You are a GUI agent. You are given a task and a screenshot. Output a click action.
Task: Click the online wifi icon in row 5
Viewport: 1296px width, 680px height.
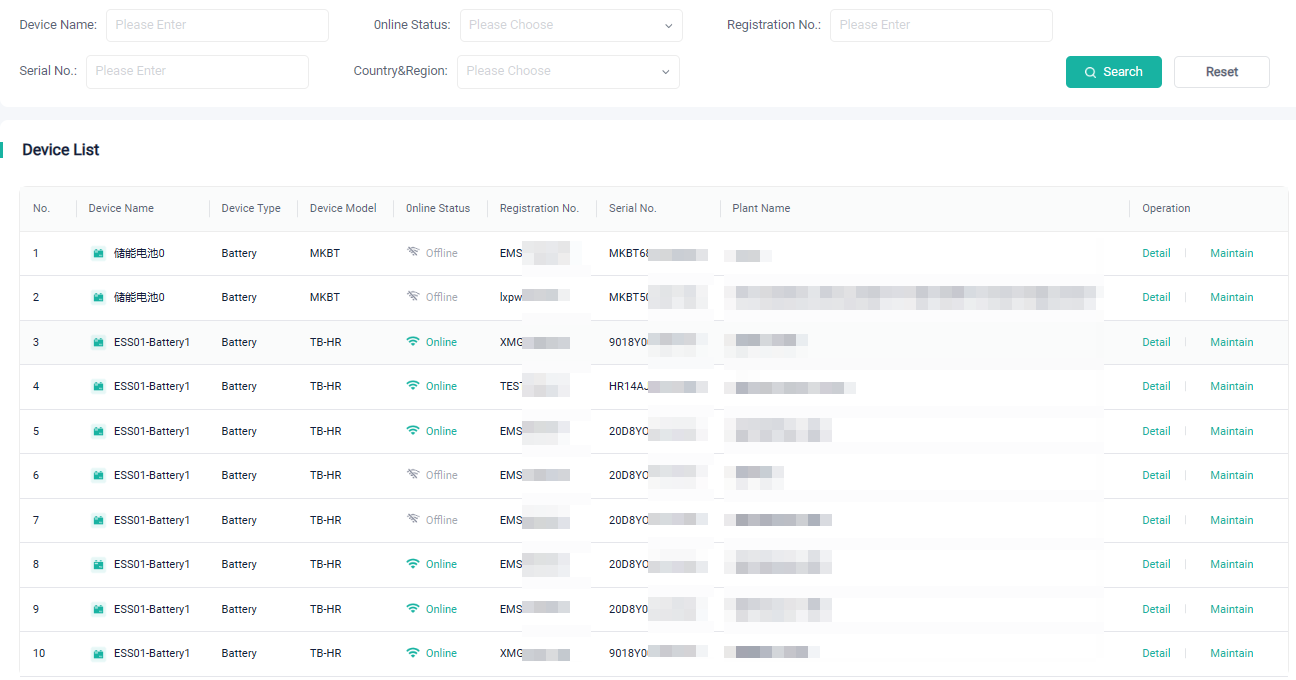pos(413,431)
